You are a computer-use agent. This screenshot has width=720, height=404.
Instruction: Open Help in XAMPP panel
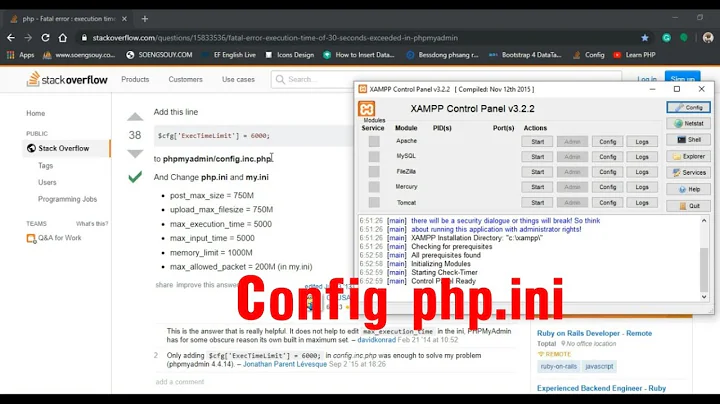pyautogui.click(x=688, y=189)
